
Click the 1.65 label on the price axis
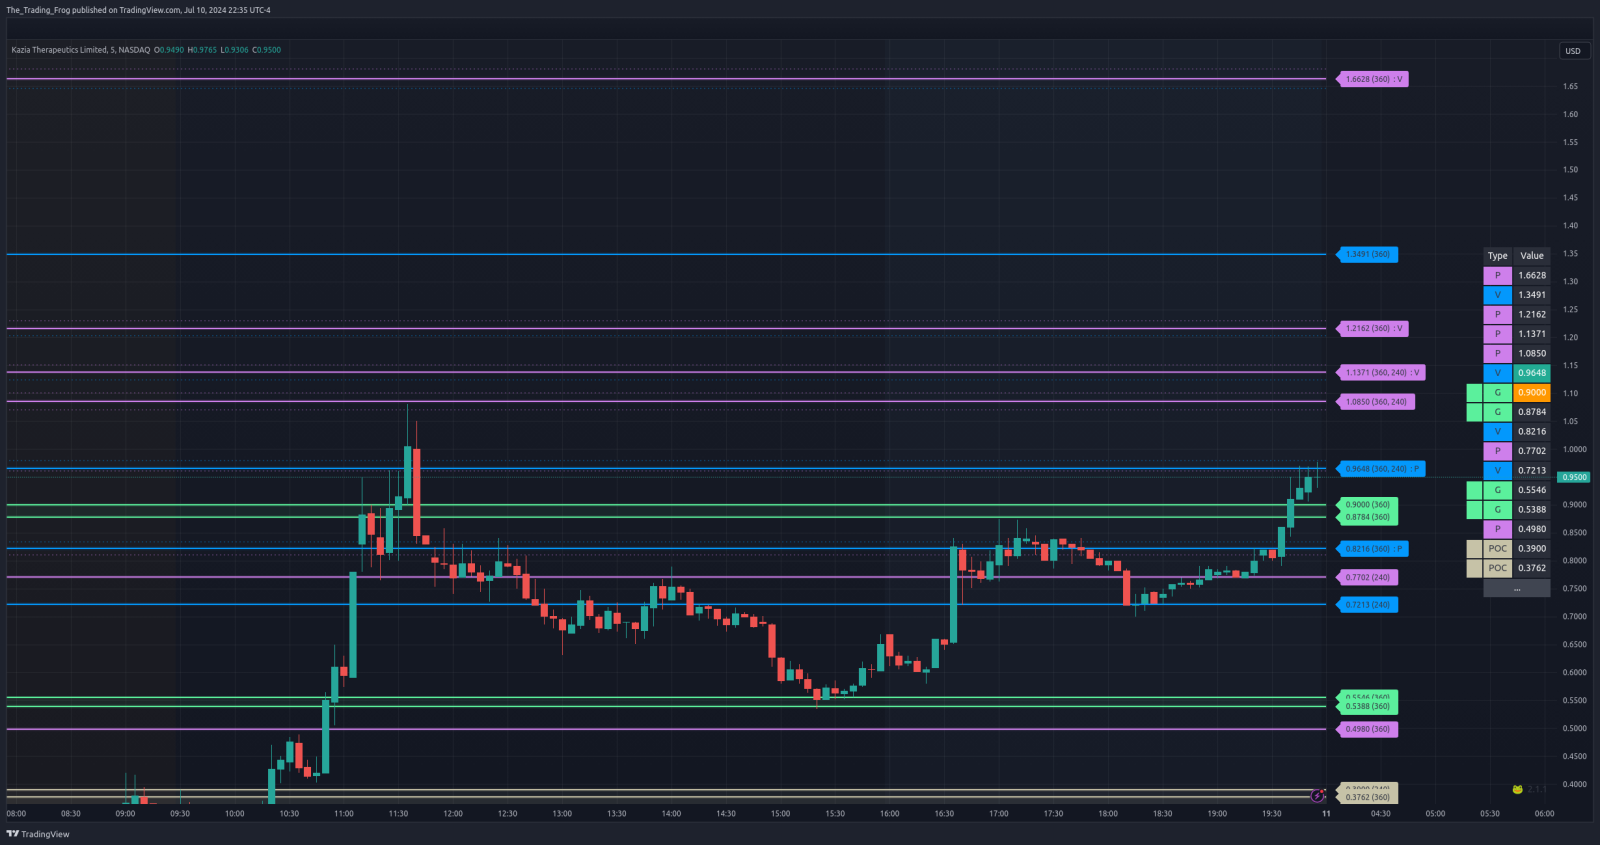click(x=1570, y=87)
